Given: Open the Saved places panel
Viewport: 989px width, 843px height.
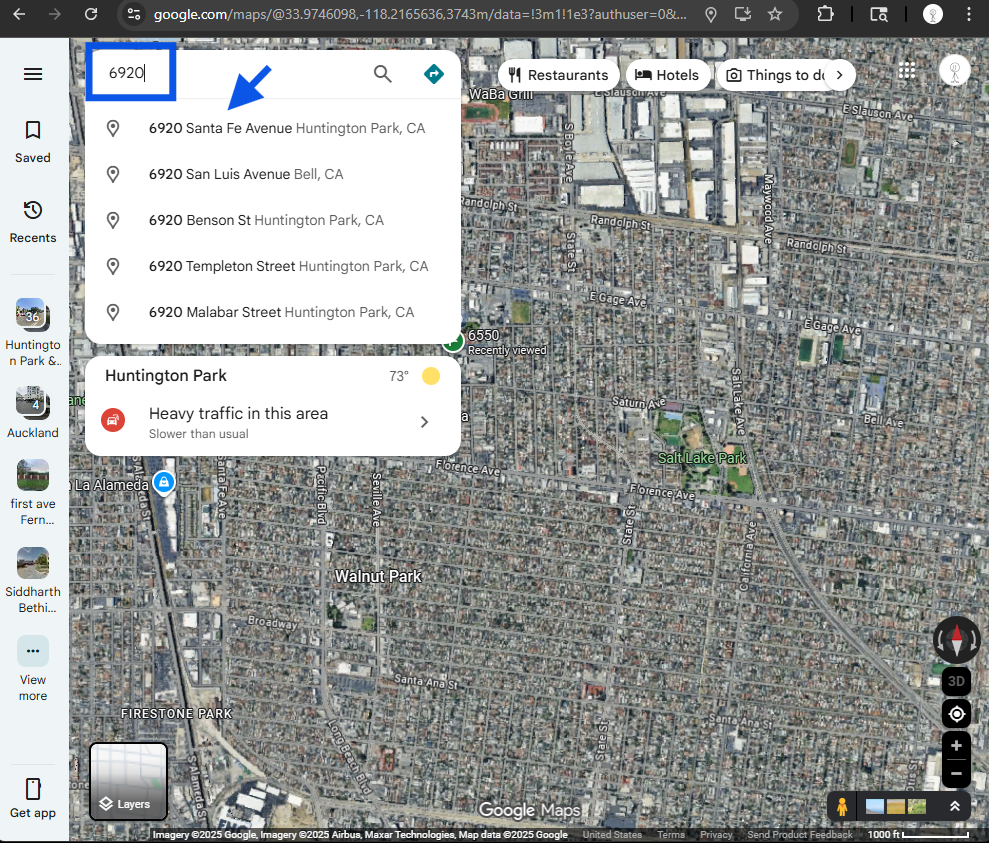Looking at the screenshot, I should click(33, 141).
